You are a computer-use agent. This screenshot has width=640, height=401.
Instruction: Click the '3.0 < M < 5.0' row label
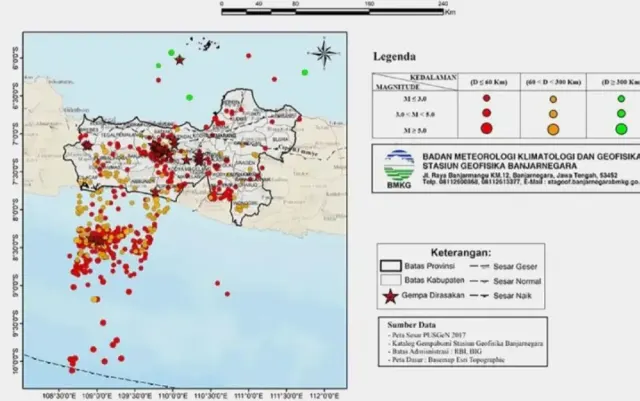pyautogui.click(x=415, y=114)
